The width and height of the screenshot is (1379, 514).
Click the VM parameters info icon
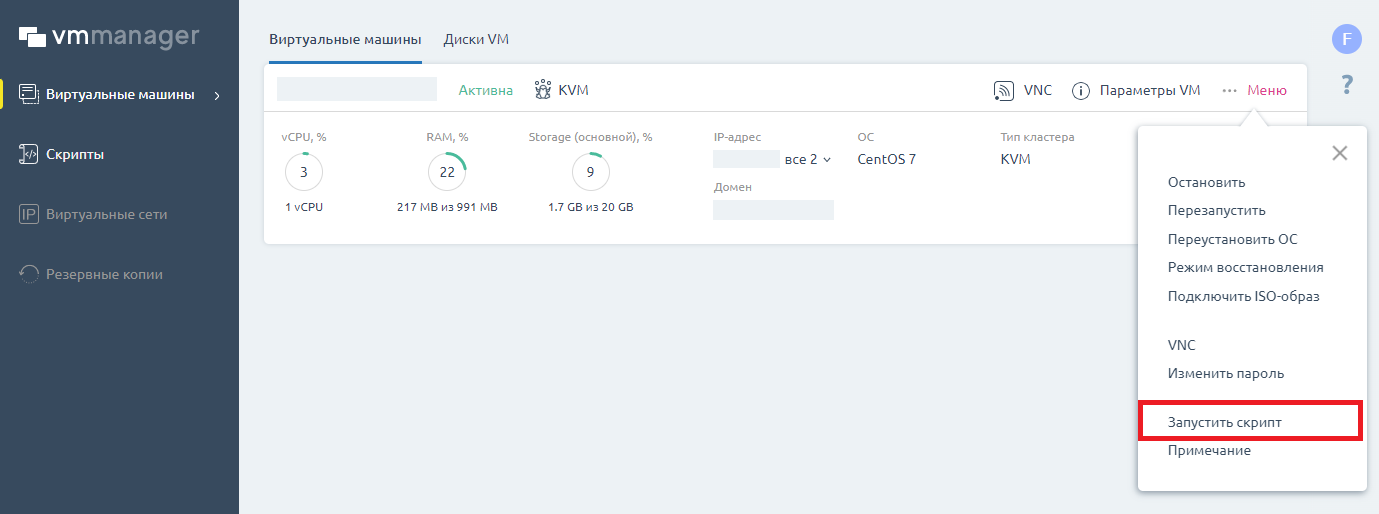coord(1080,91)
